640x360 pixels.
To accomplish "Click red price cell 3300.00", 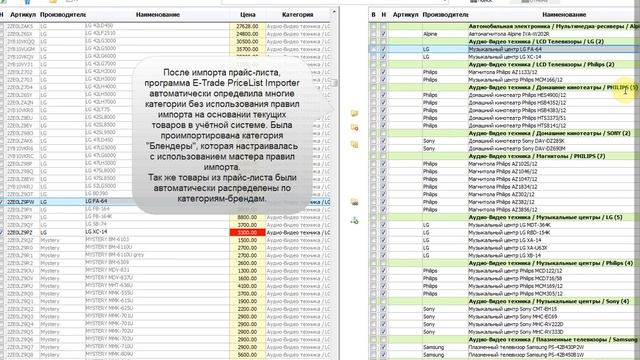I will coord(248,232).
